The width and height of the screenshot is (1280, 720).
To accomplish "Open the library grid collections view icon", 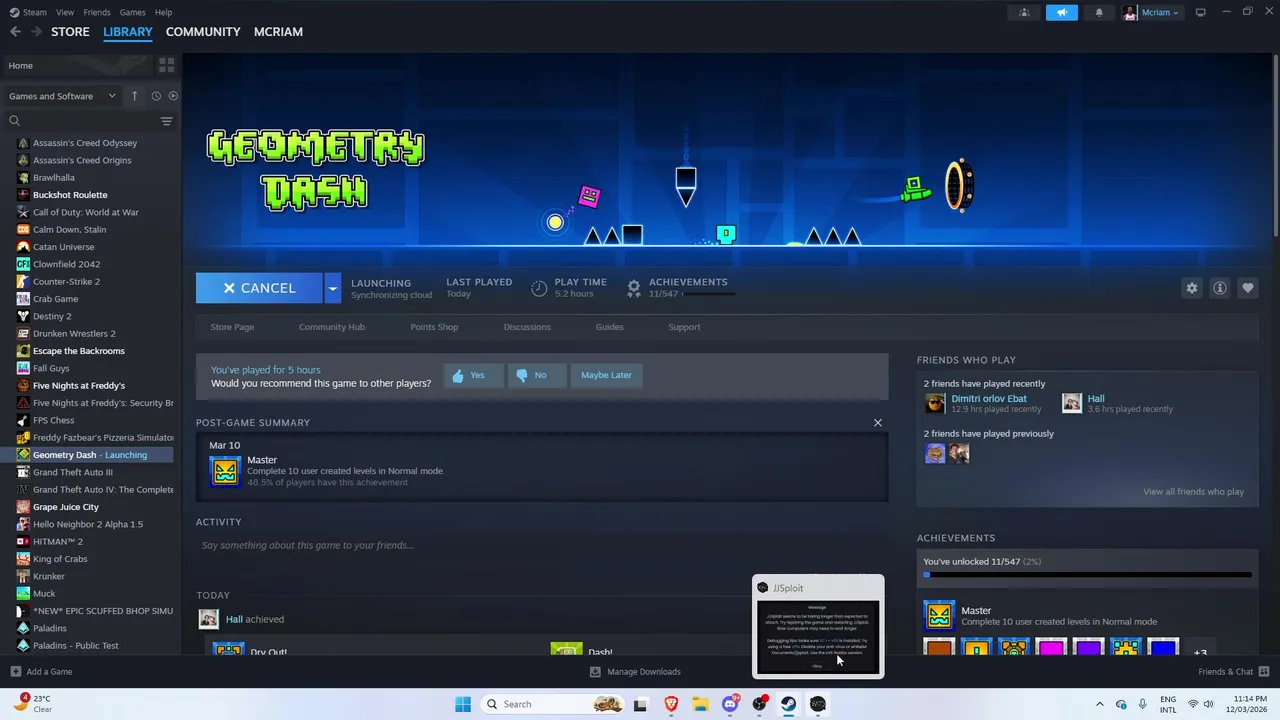I will (166, 65).
